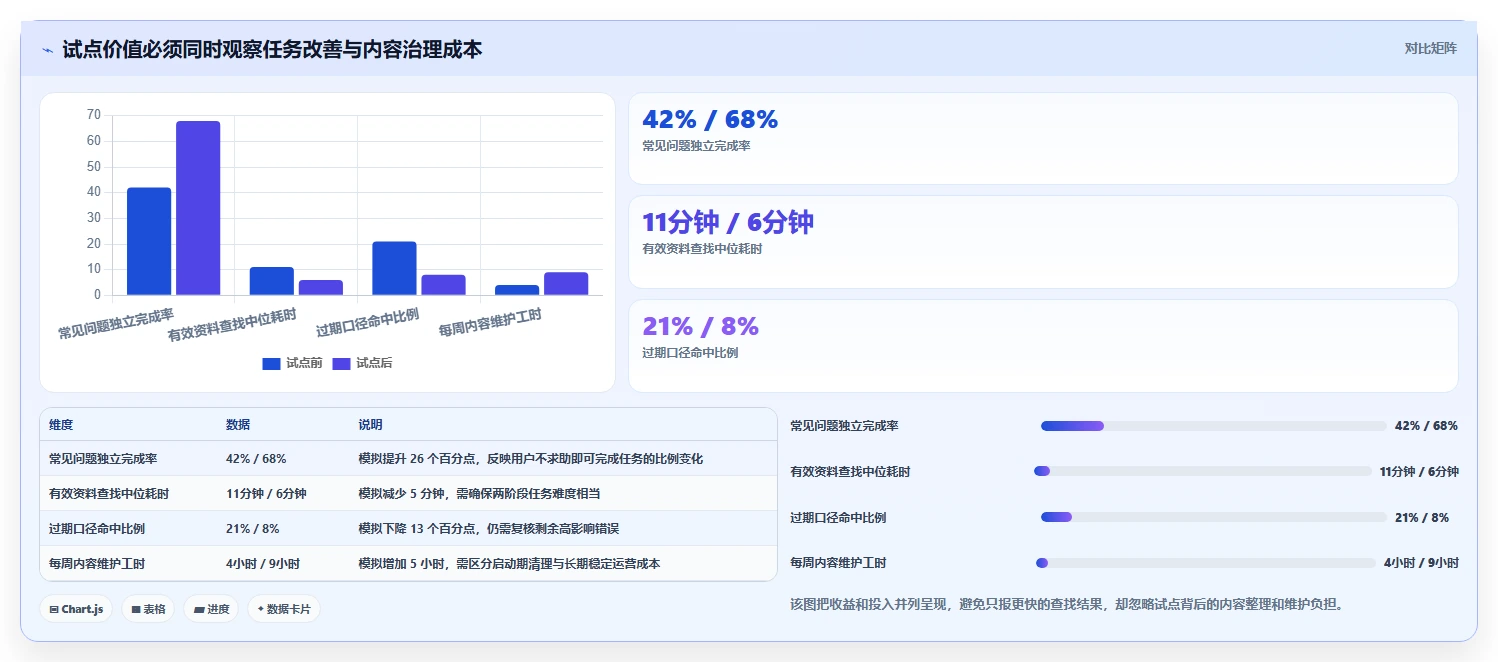This screenshot has height=662, width=1498.
Task: Click table value 4小时 / 9小时
Action: point(263,564)
